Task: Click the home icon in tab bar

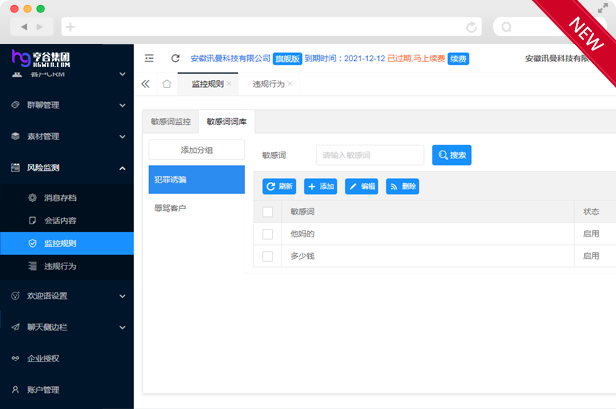Action: pyautogui.click(x=167, y=84)
